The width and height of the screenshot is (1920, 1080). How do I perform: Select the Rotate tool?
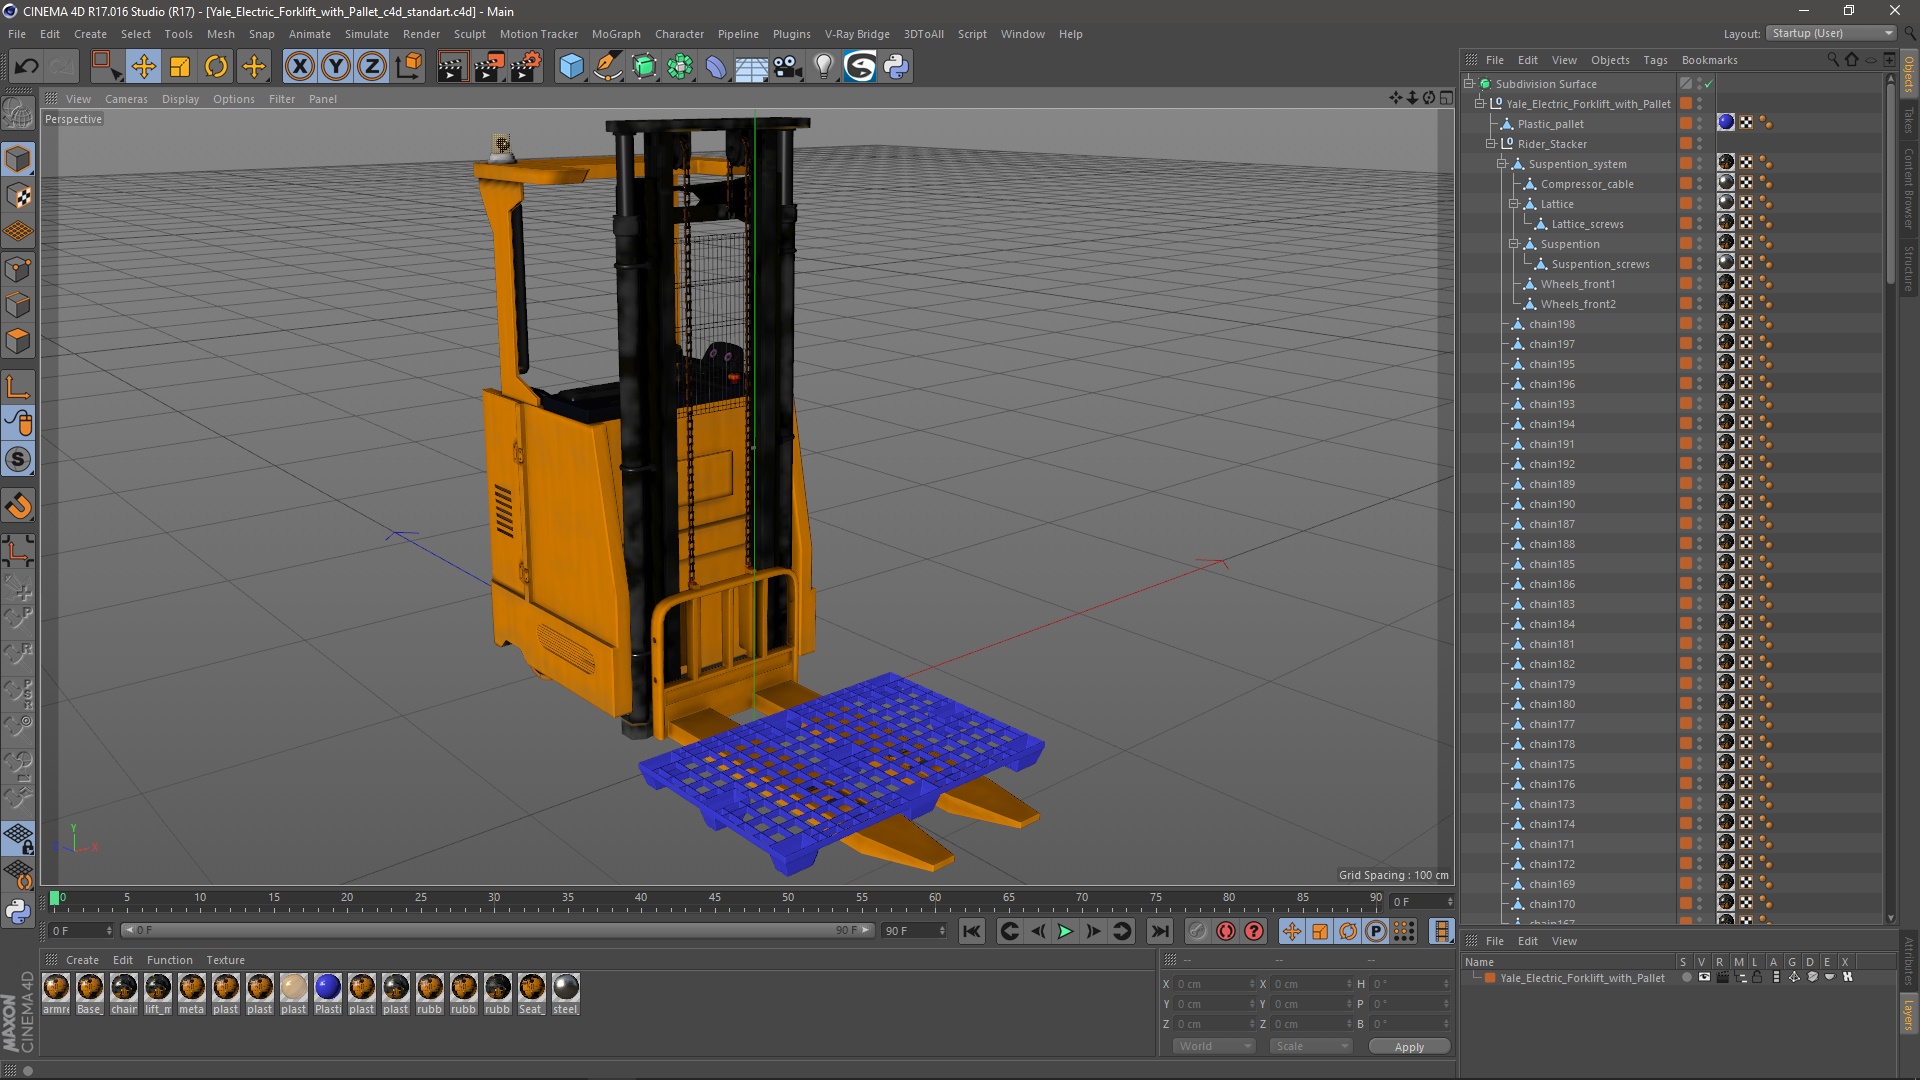[x=216, y=67]
